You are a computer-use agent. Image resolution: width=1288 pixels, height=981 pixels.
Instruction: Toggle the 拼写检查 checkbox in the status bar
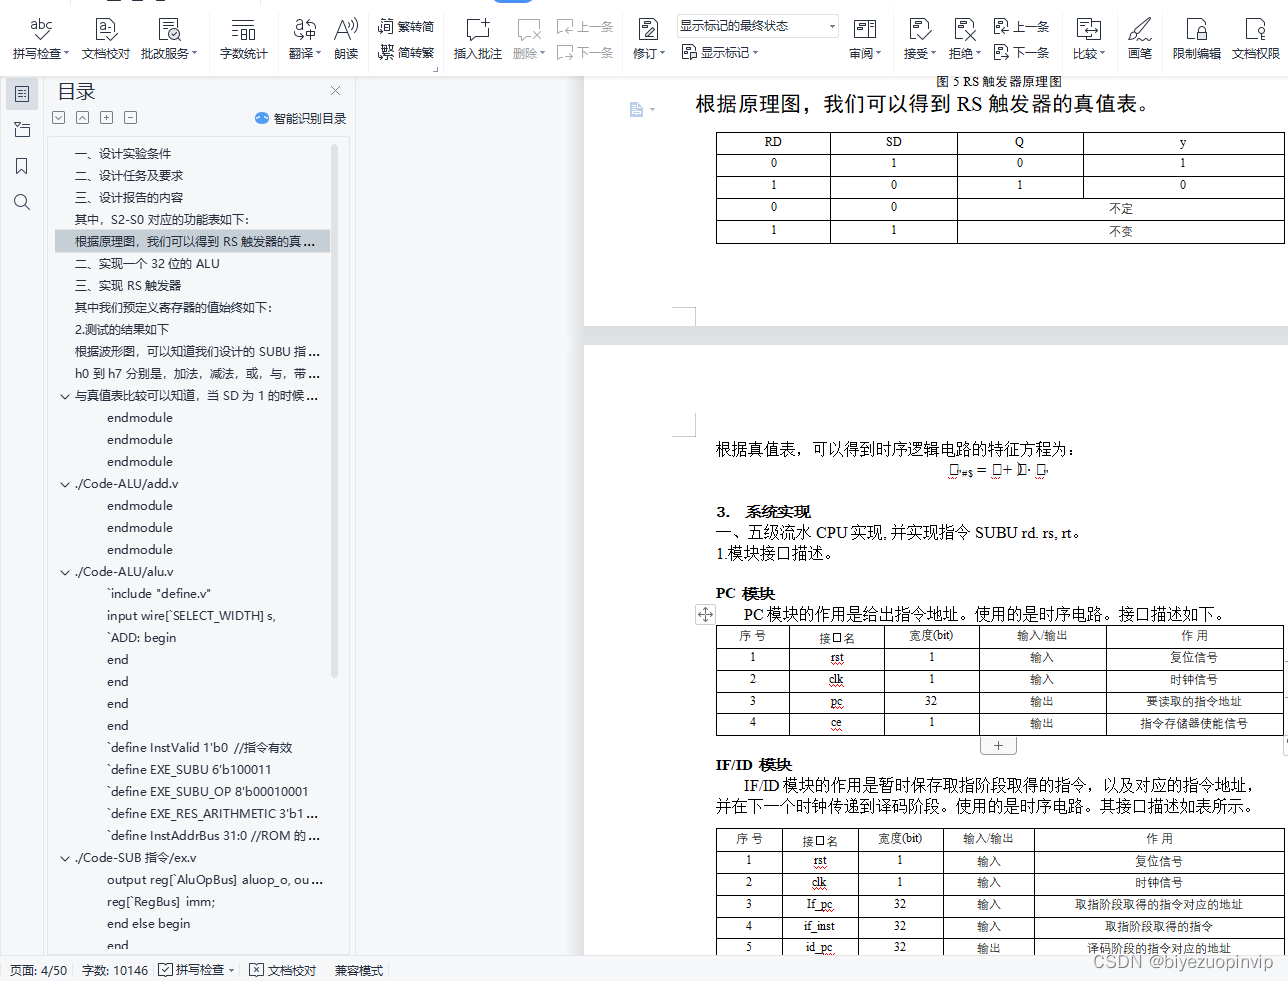tap(165, 970)
